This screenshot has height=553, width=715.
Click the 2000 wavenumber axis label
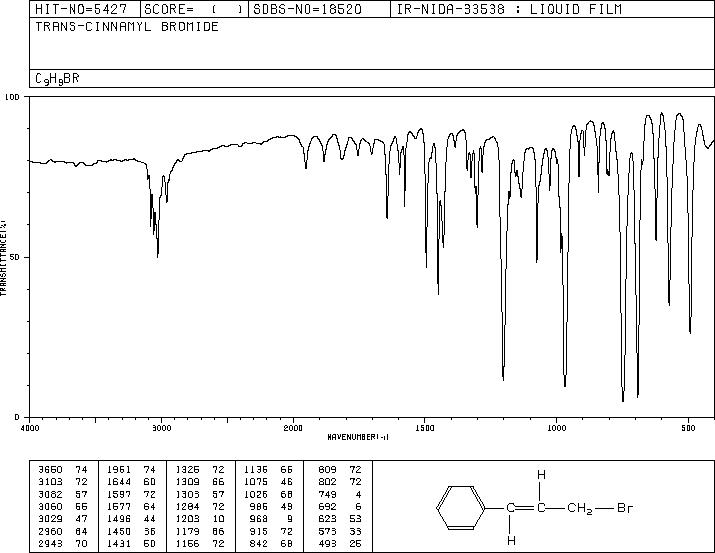point(293,428)
